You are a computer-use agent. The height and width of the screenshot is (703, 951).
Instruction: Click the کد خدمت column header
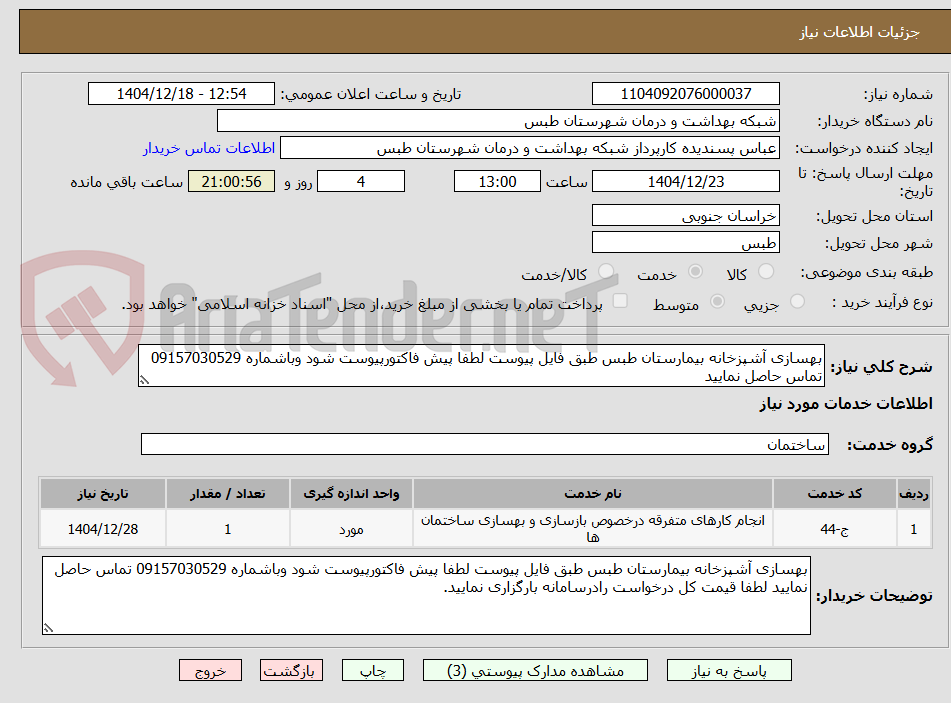[x=834, y=494]
